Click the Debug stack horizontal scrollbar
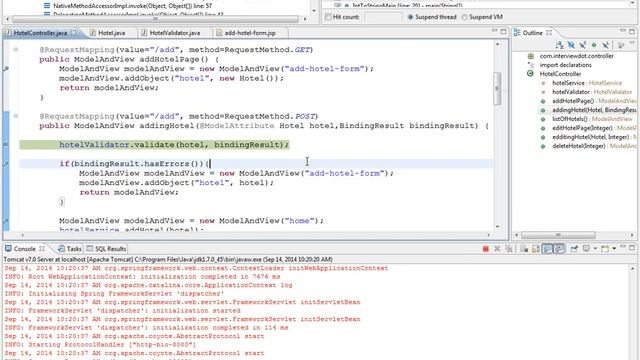Viewport: 640px width, 360px height. [x=155, y=19]
